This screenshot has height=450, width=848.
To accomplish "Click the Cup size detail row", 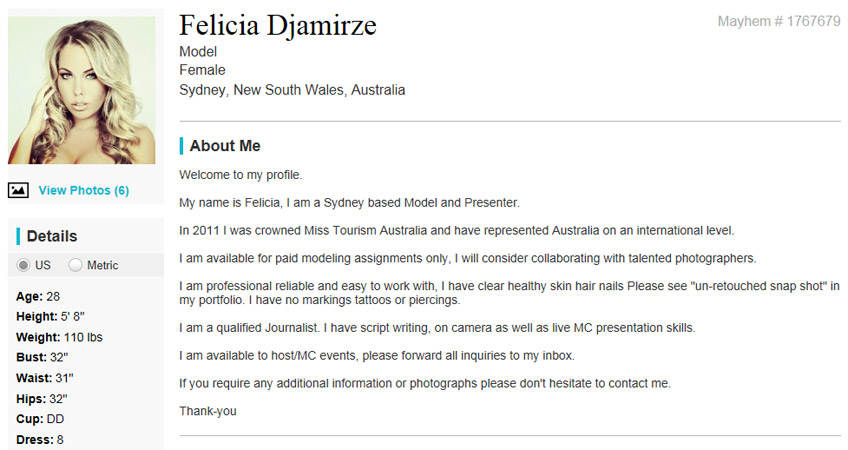I will click(40, 419).
